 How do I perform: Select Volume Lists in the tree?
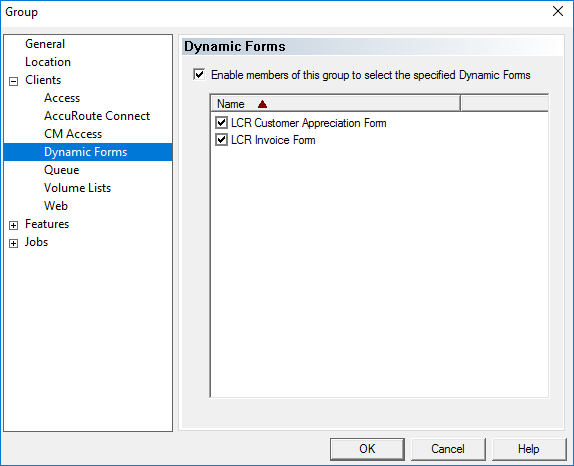point(77,188)
